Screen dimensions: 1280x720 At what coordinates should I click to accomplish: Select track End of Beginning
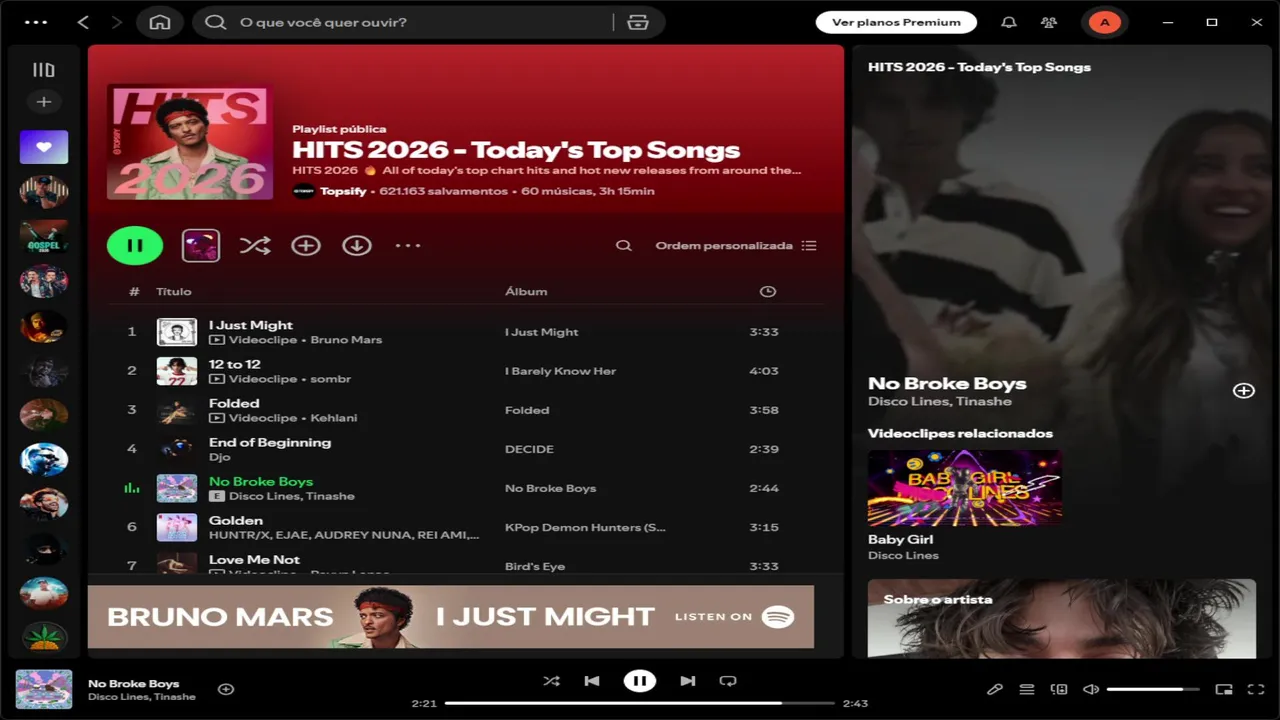click(x=270, y=442)
